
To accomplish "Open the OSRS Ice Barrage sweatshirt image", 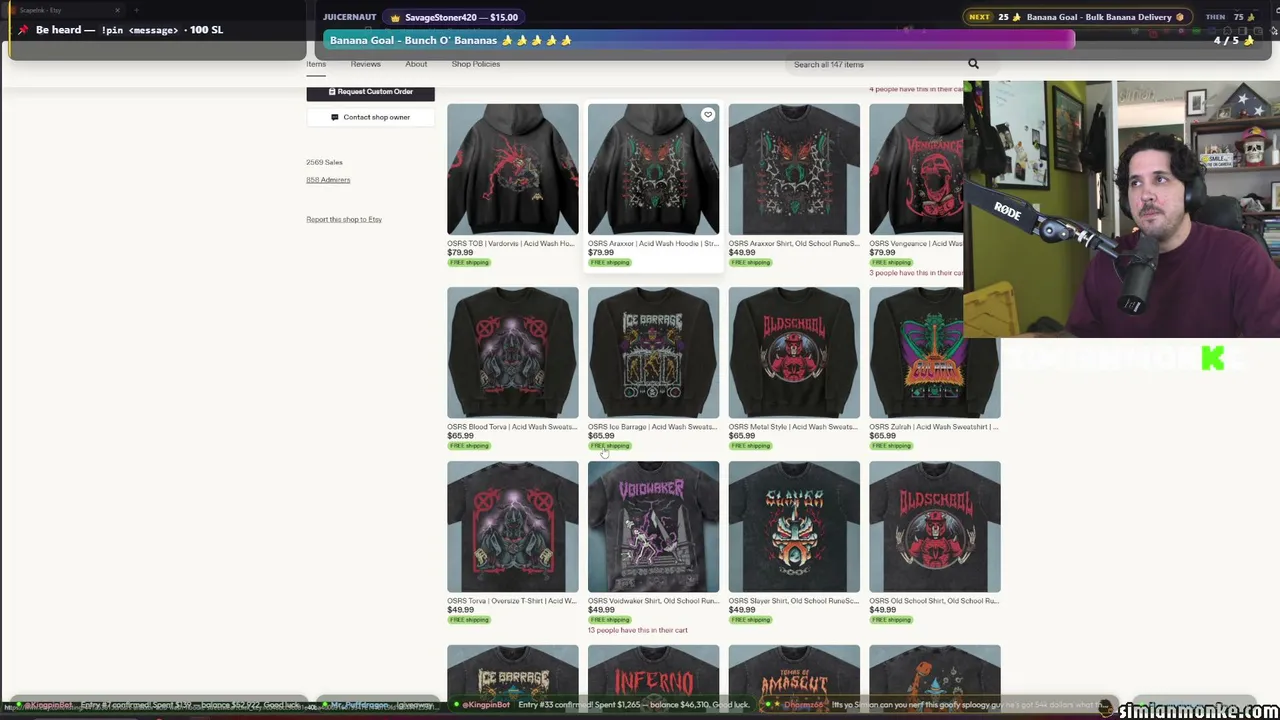I will [x=654, y=353].
